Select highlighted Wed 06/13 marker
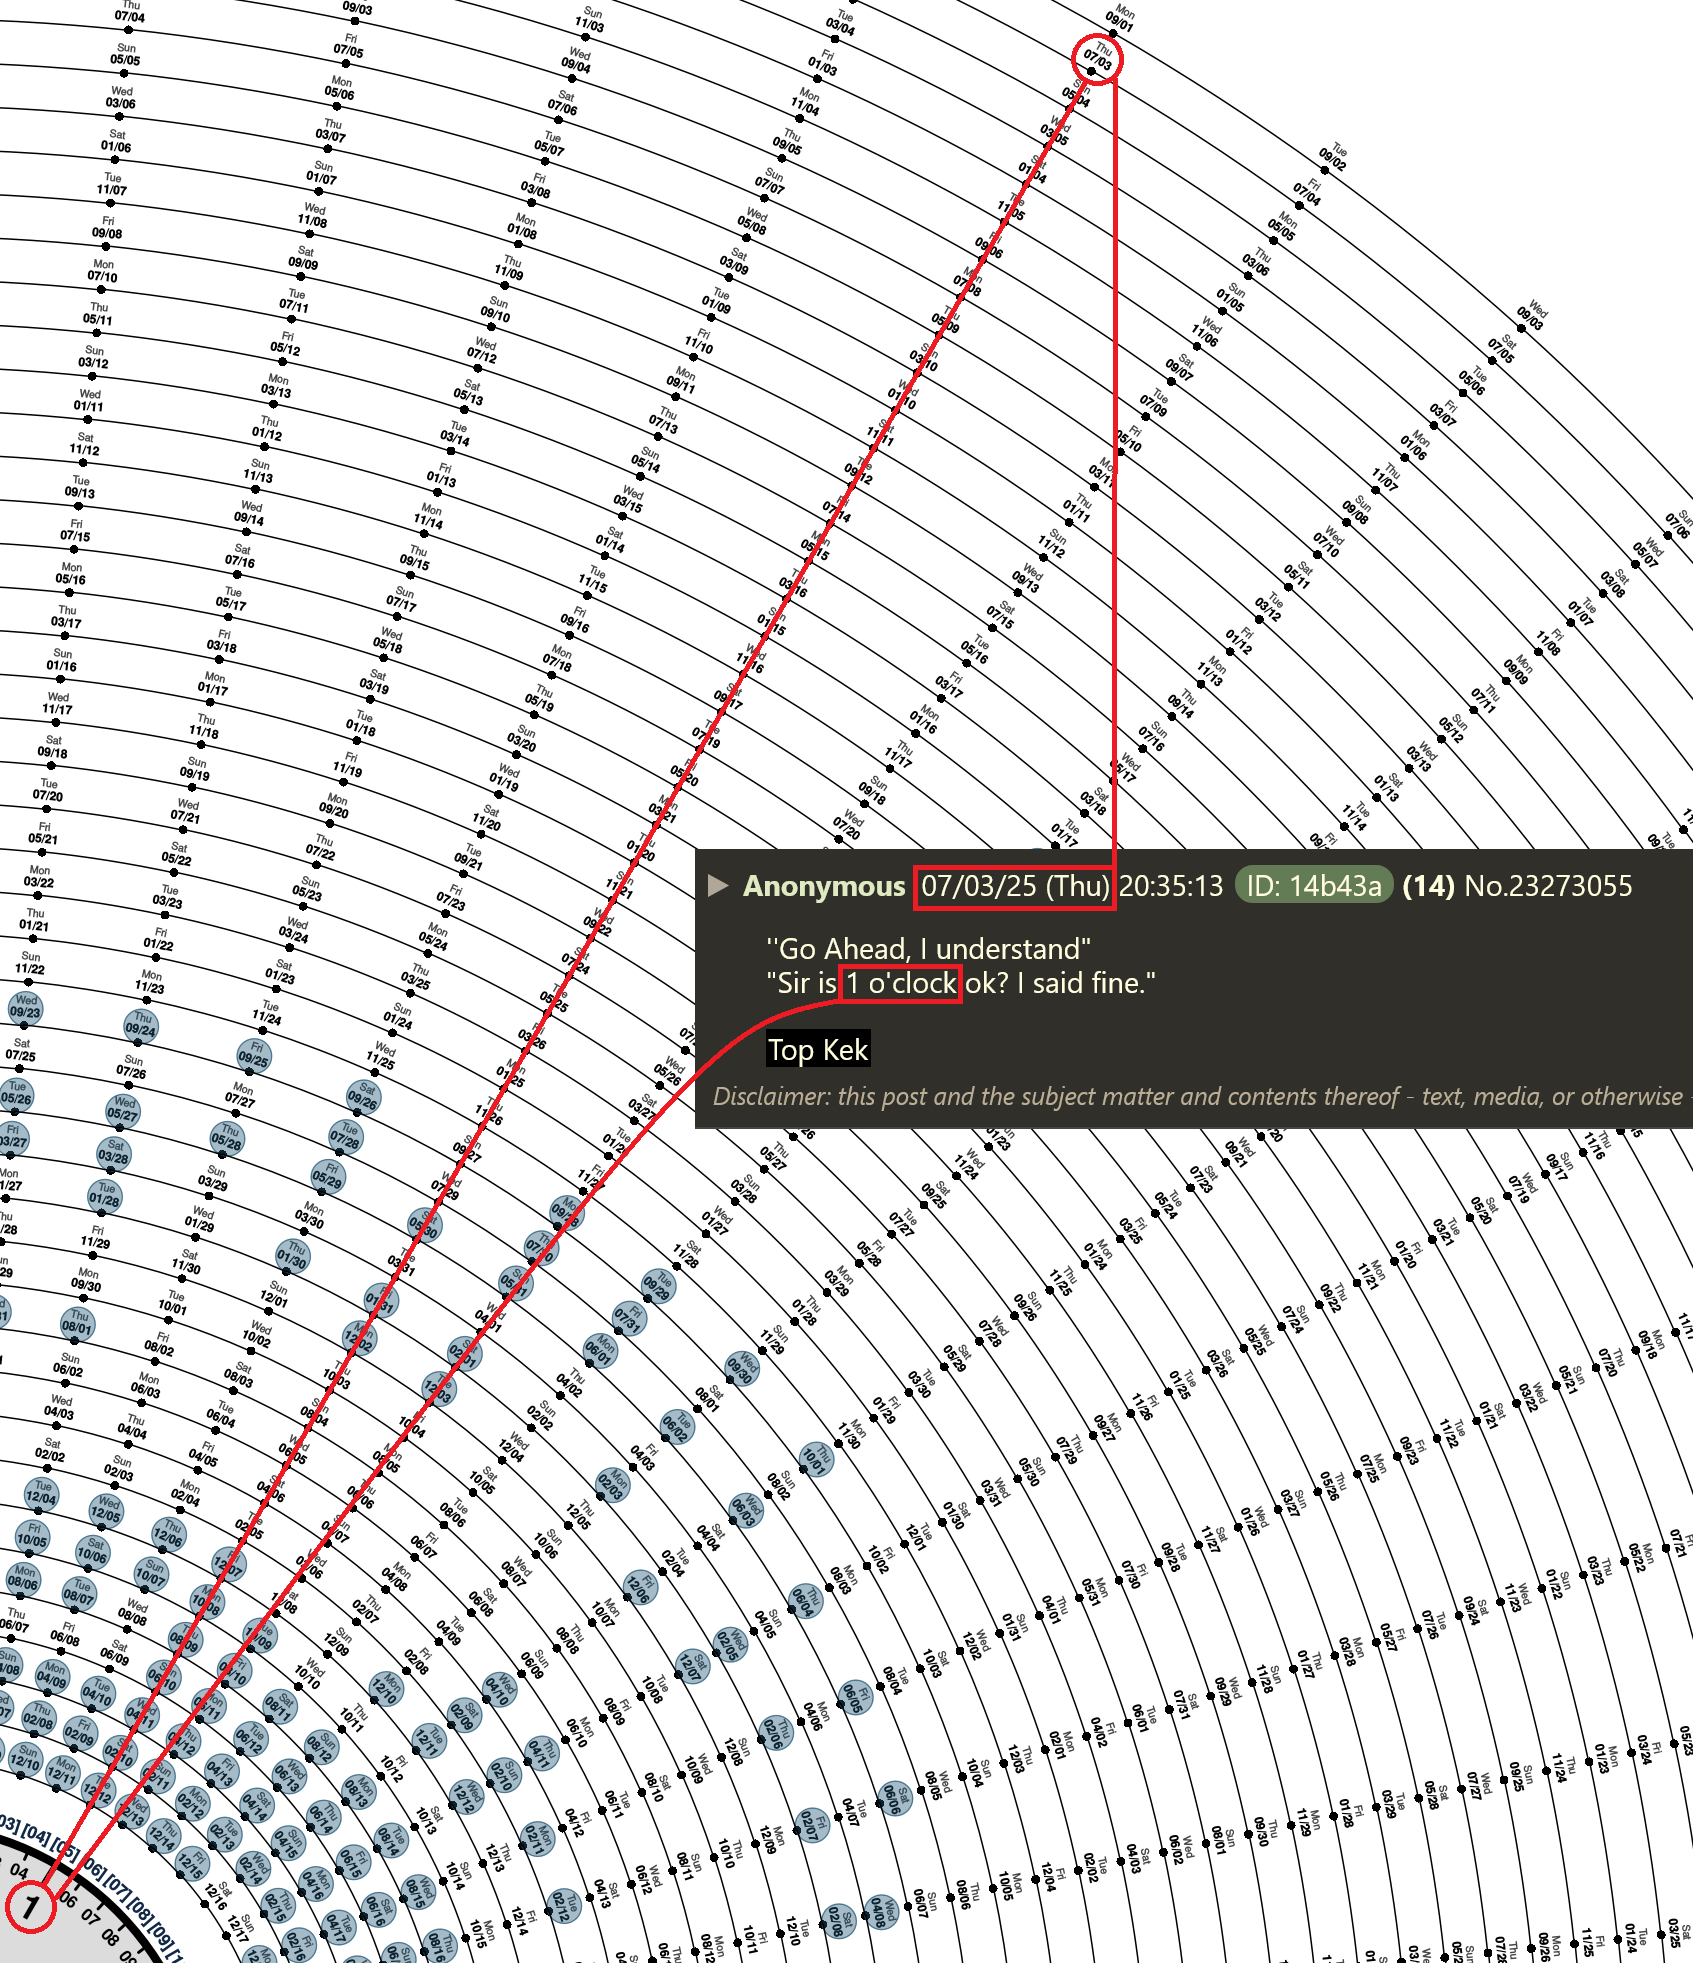Viewport: 1693px width, 1963px height. (289, 1776)
